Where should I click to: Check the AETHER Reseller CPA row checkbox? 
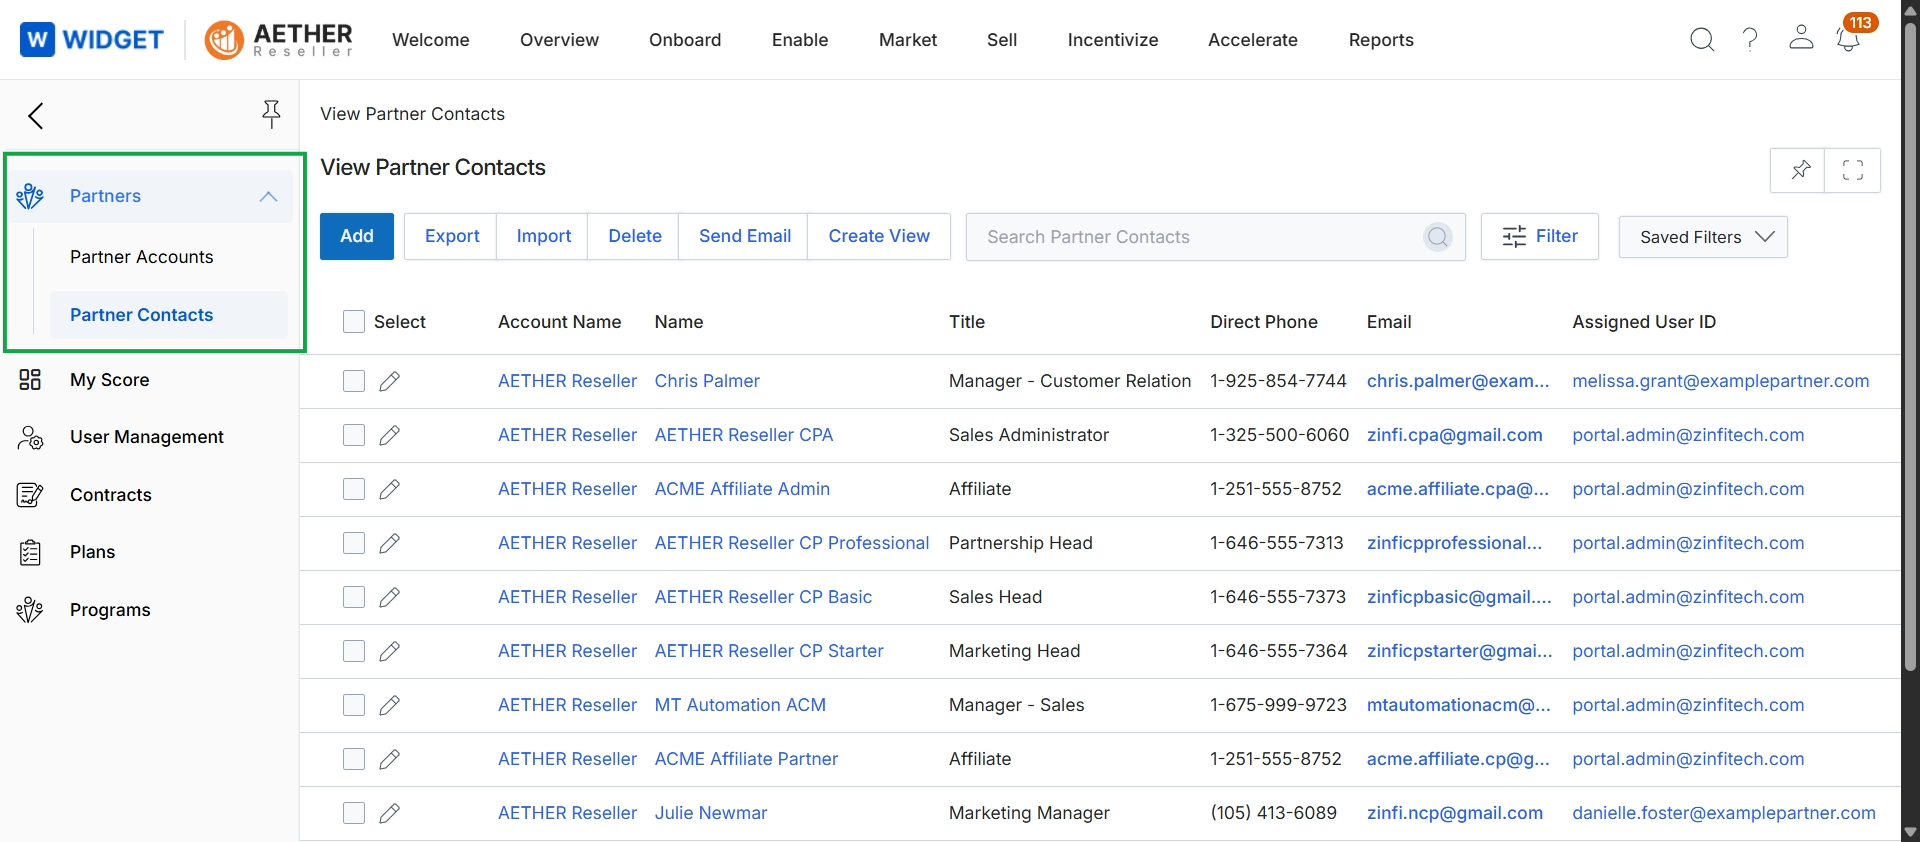(354, 435)
